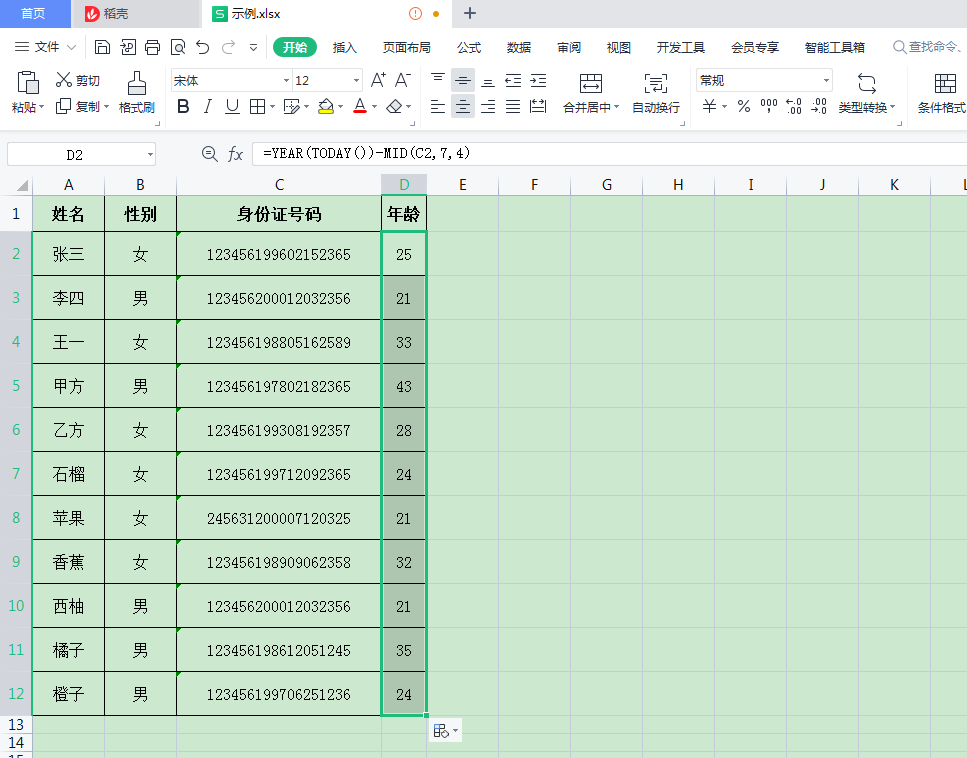Click the 查找命令 search box
Viewport: 967px width, 758px height.
pyautogui.click(x=928, y=47)
